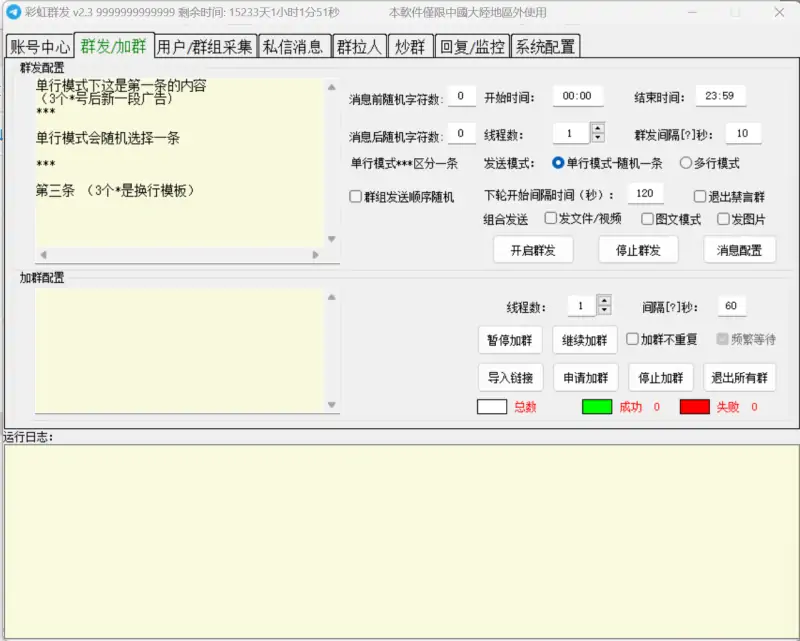Click the 彩虹群发 application icon in titlebar
The height and width of the screenshot is (641, 800).
pyautogui.click(x=12, y=13)
